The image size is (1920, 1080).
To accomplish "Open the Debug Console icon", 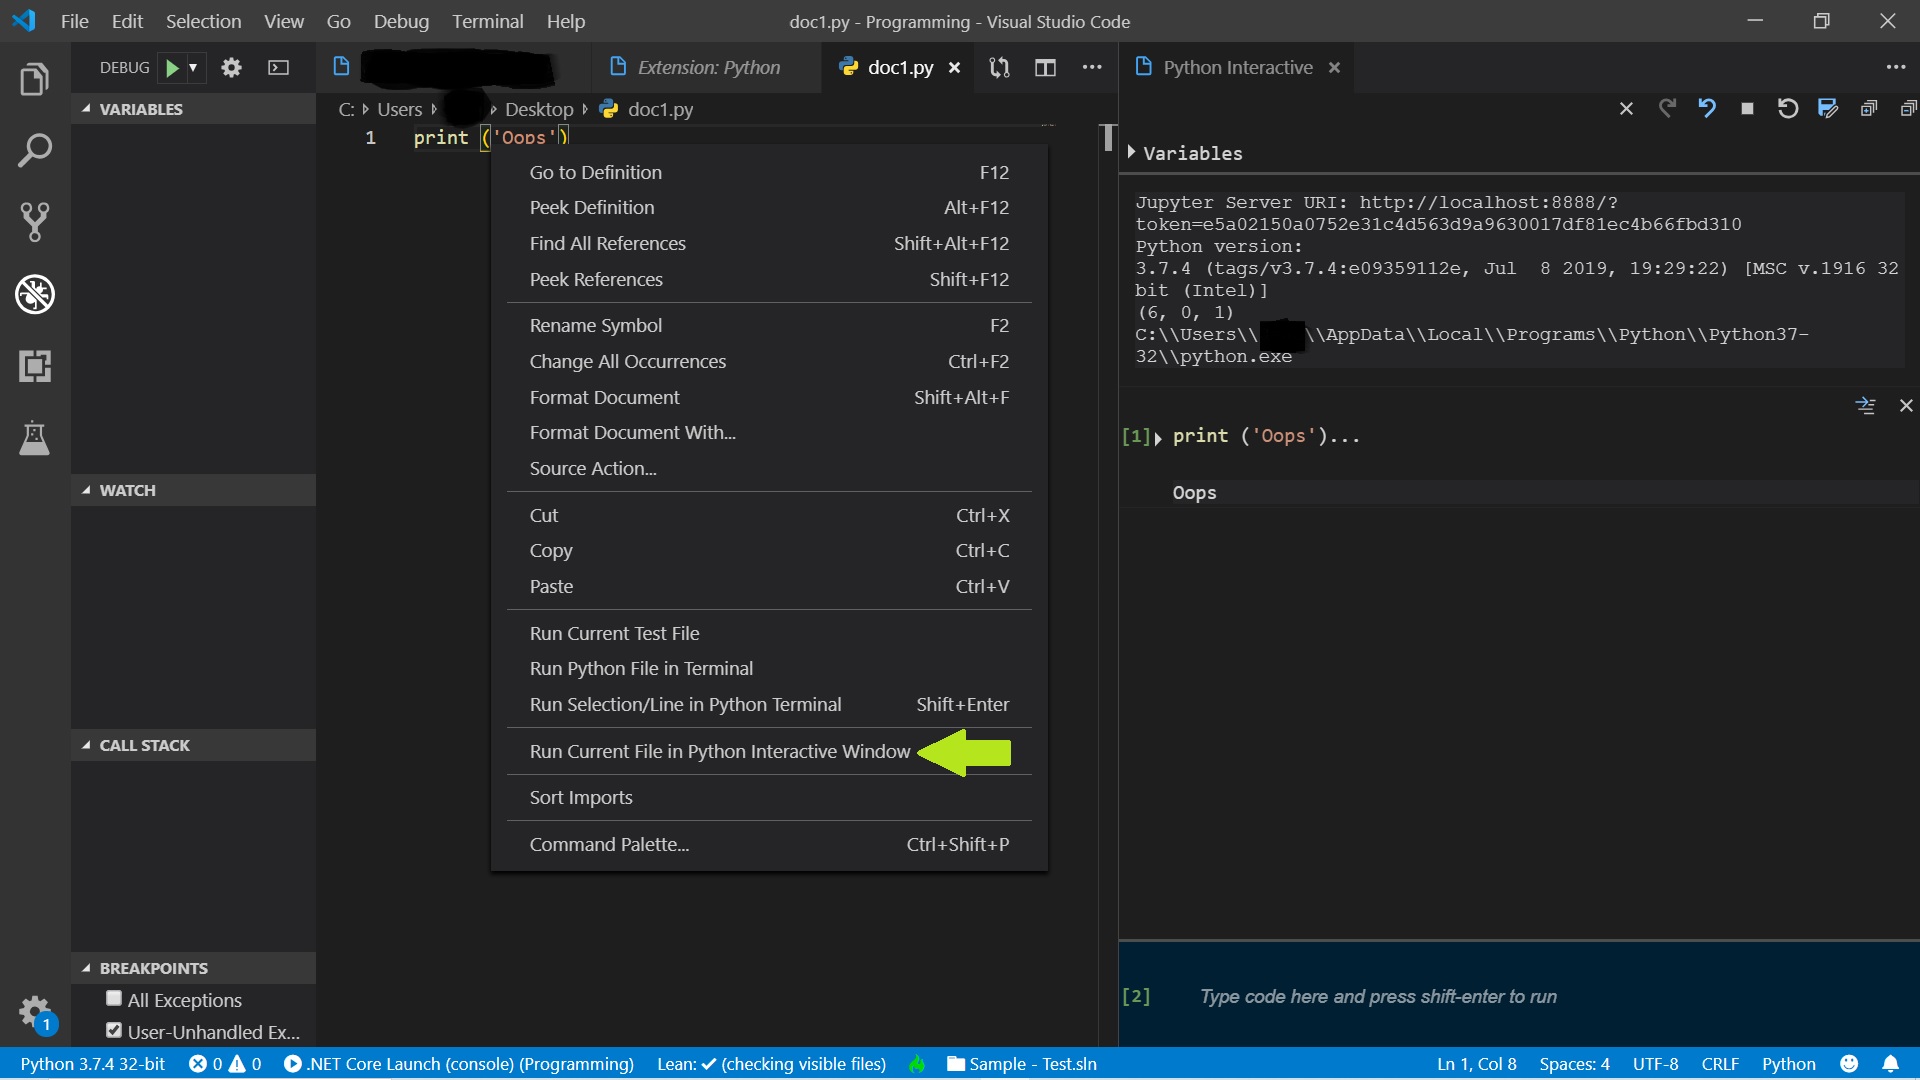I will [x=278, y=67].
